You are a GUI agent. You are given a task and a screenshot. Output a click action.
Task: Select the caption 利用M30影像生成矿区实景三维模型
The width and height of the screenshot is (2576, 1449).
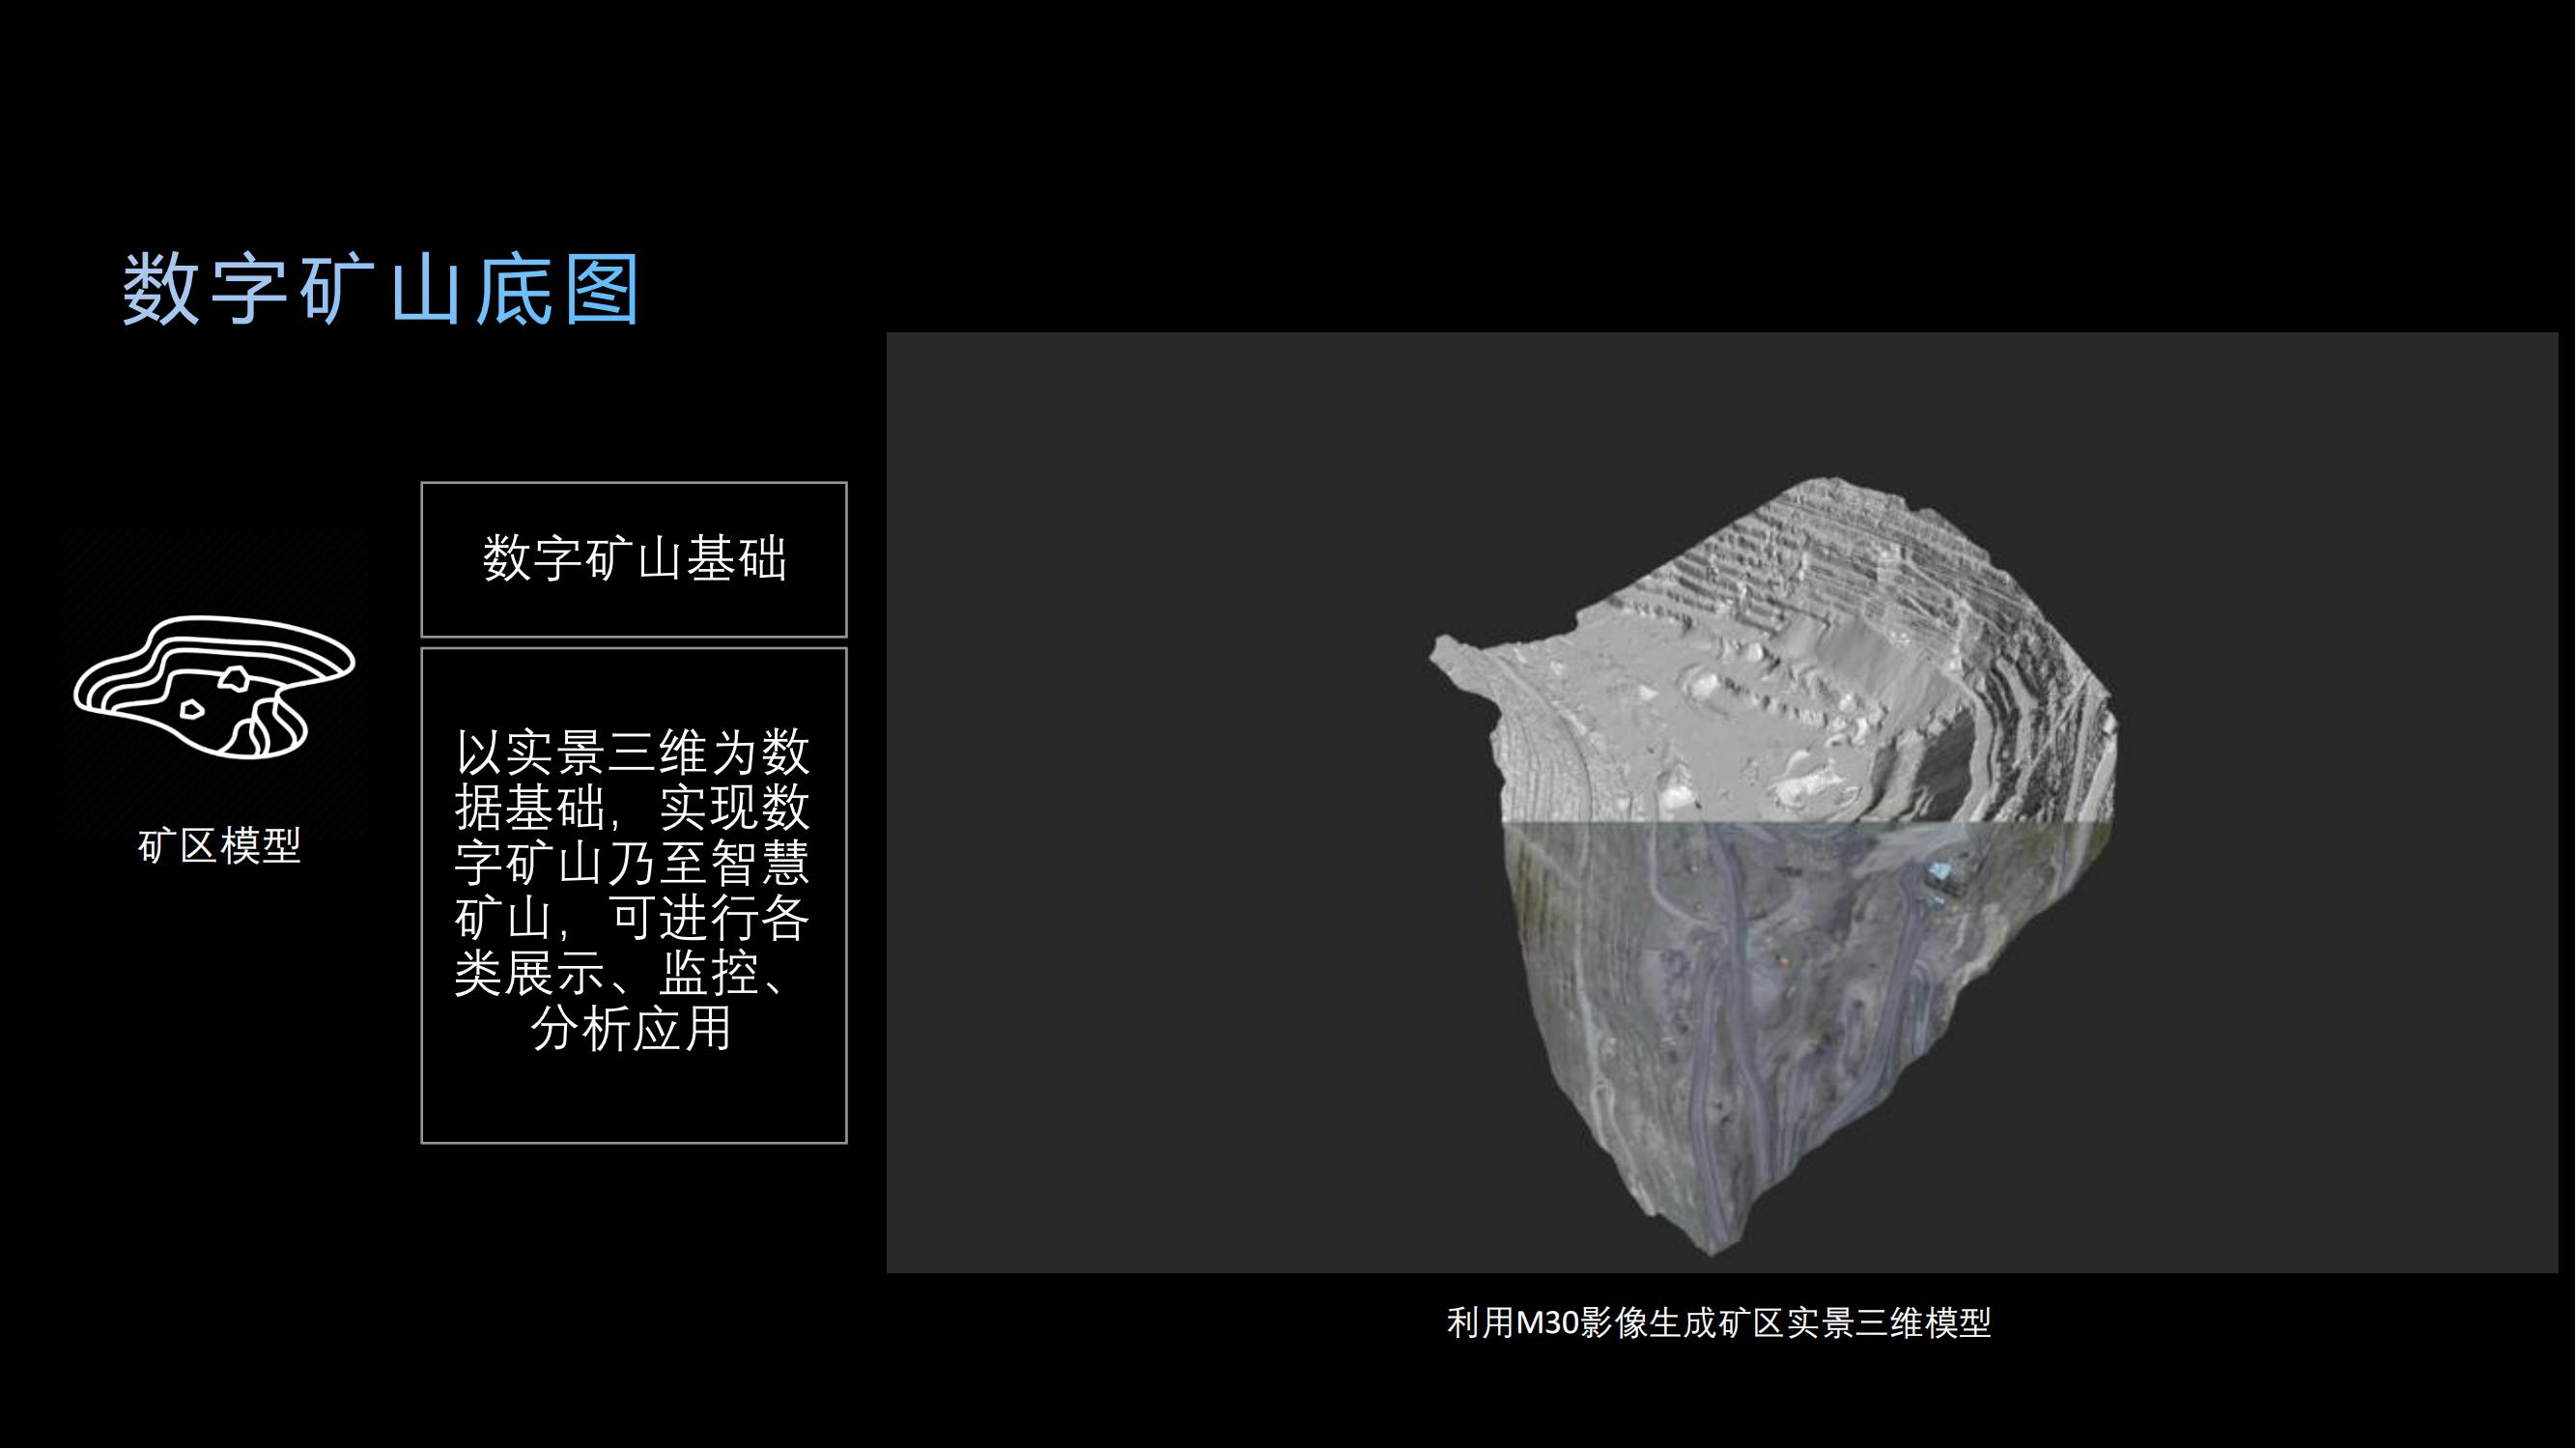point(1719,1323)
